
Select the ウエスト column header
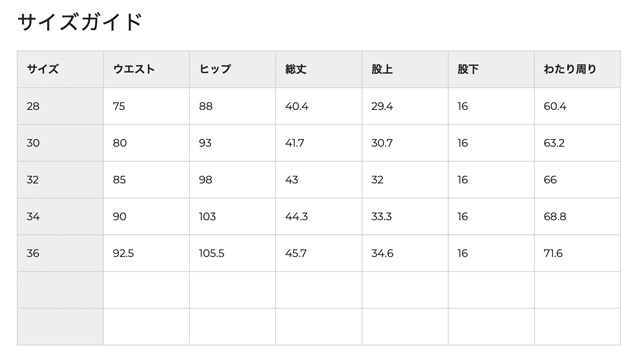(147, 69)
